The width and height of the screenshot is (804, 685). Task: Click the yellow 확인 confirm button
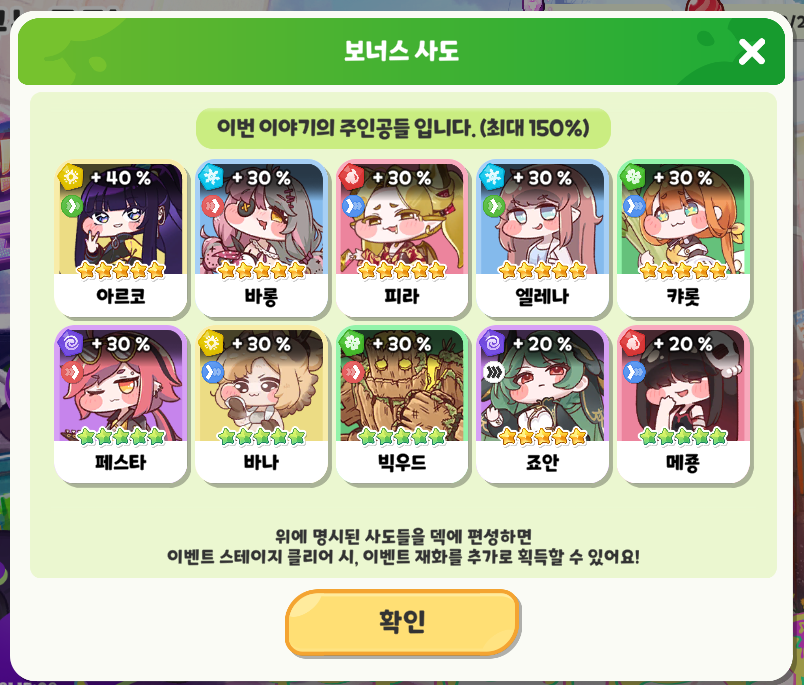[x=403, y=622]
